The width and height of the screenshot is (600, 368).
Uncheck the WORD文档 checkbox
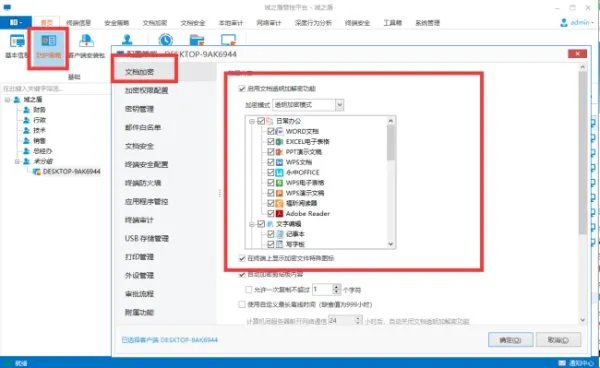271,131
